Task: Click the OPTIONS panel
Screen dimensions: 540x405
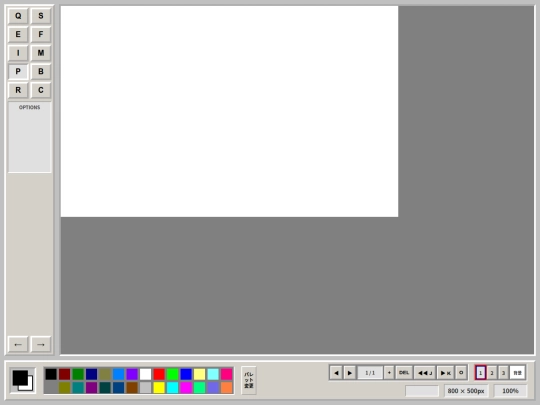Action: 30,137
